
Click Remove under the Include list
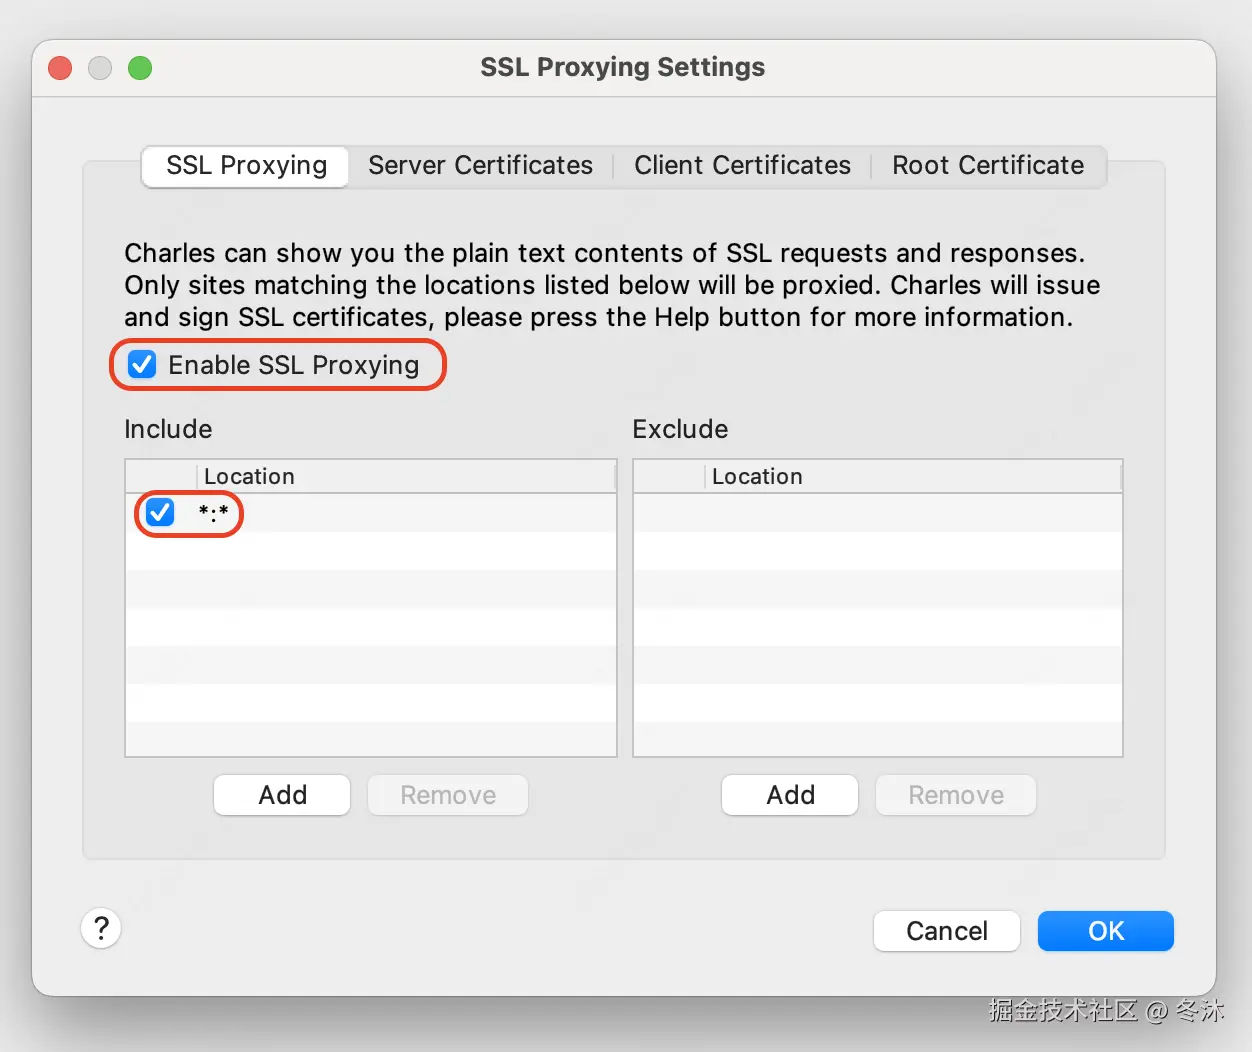448,795
